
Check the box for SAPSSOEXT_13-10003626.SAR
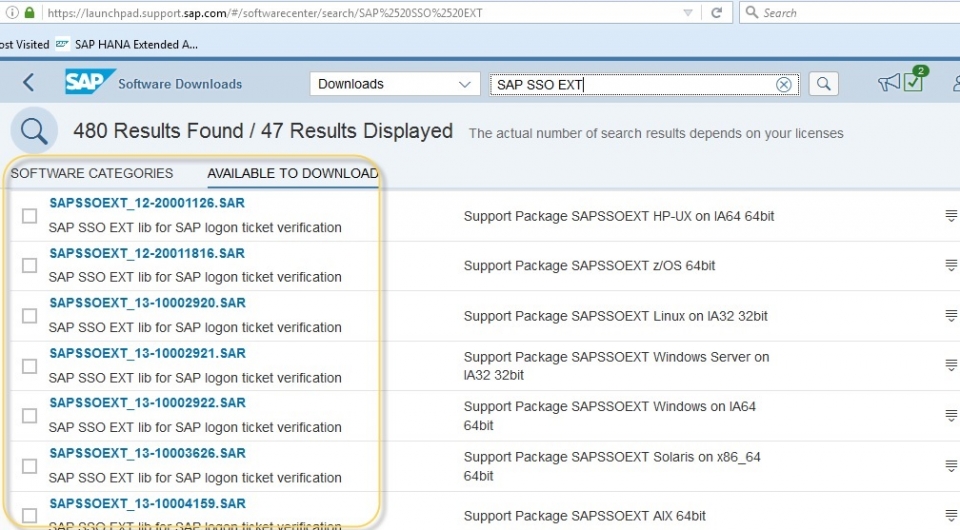pyautogui.click(x=29, y=466)
